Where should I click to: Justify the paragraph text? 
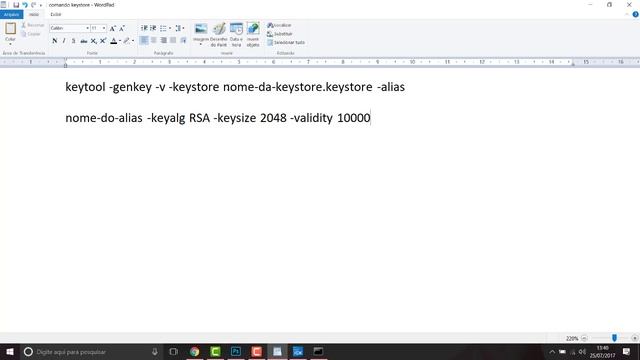[x=173, y=40]
